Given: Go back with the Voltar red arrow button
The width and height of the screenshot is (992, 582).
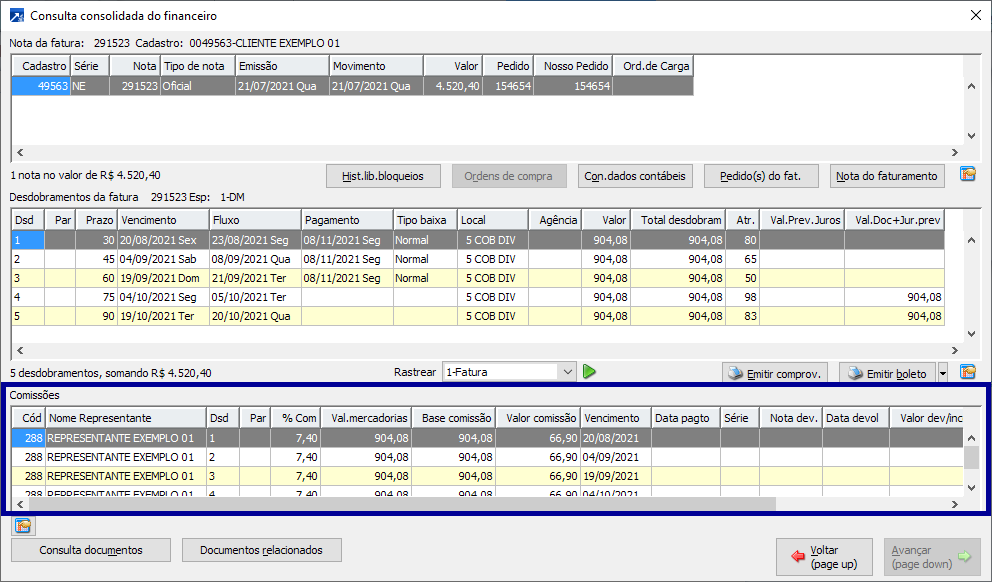Looking at the screenshot, I should click(825, 557).
